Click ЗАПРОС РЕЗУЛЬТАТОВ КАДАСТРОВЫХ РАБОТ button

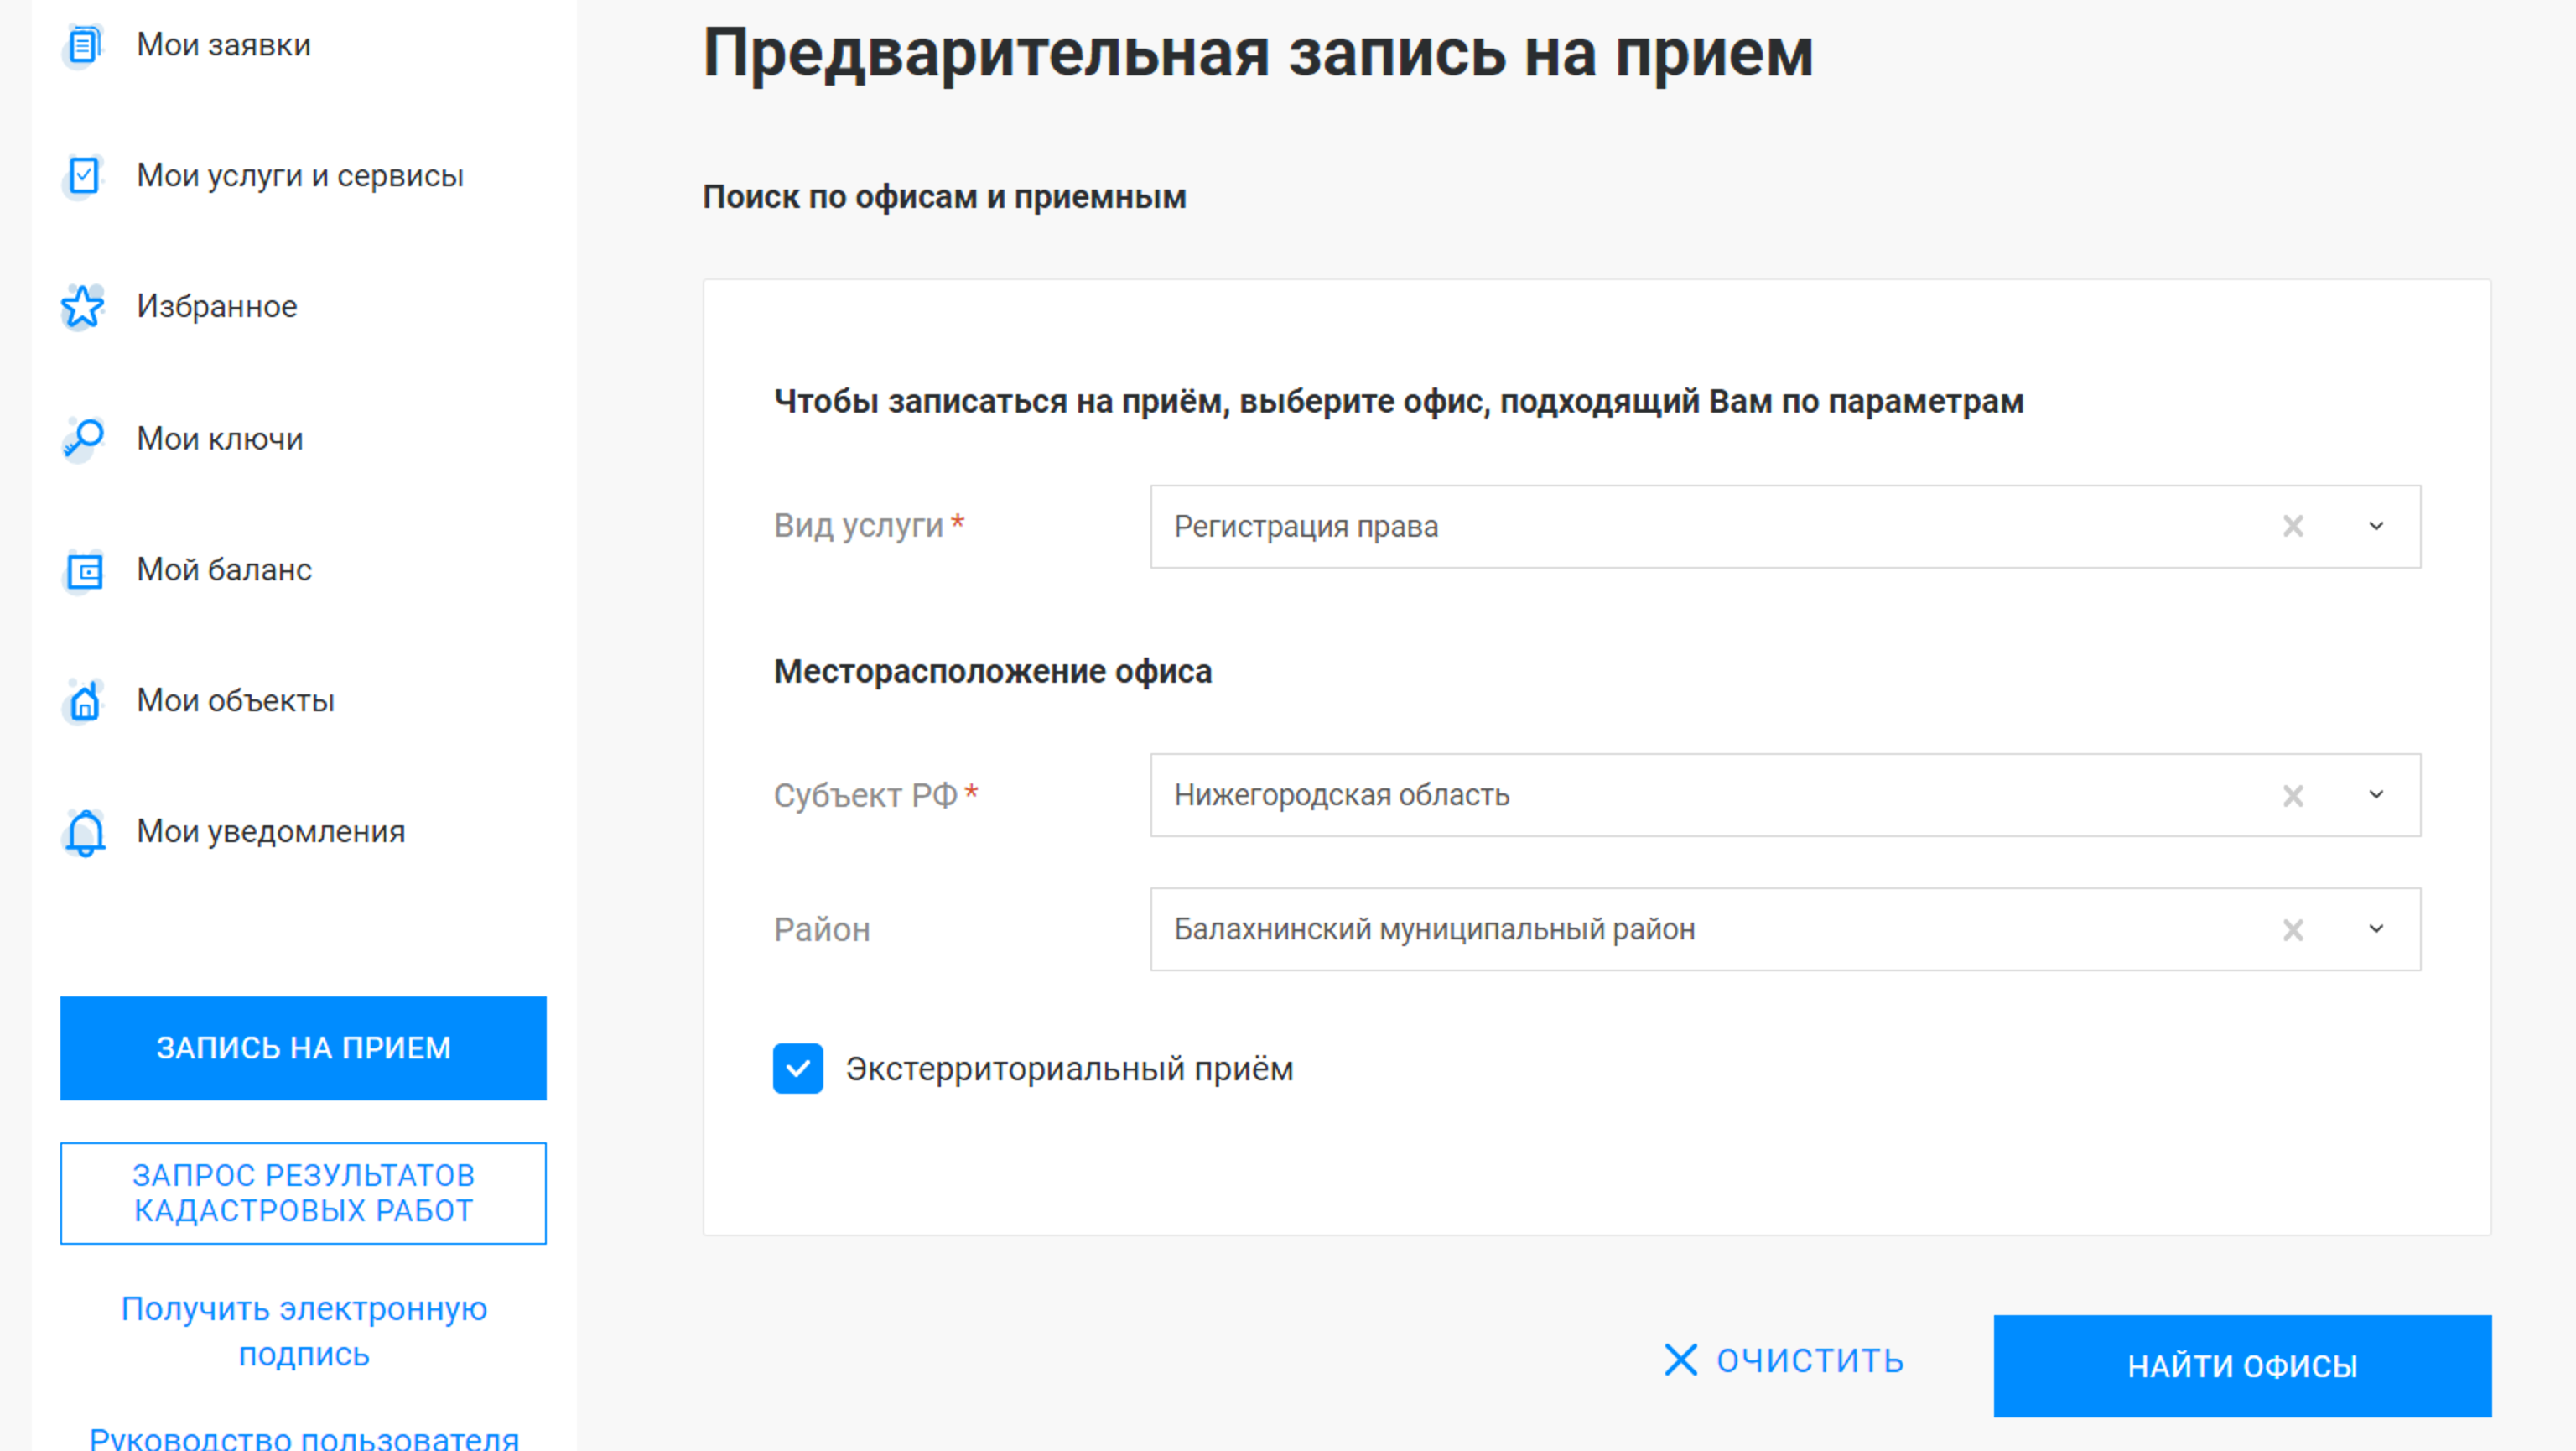[x=303, y=1193]
